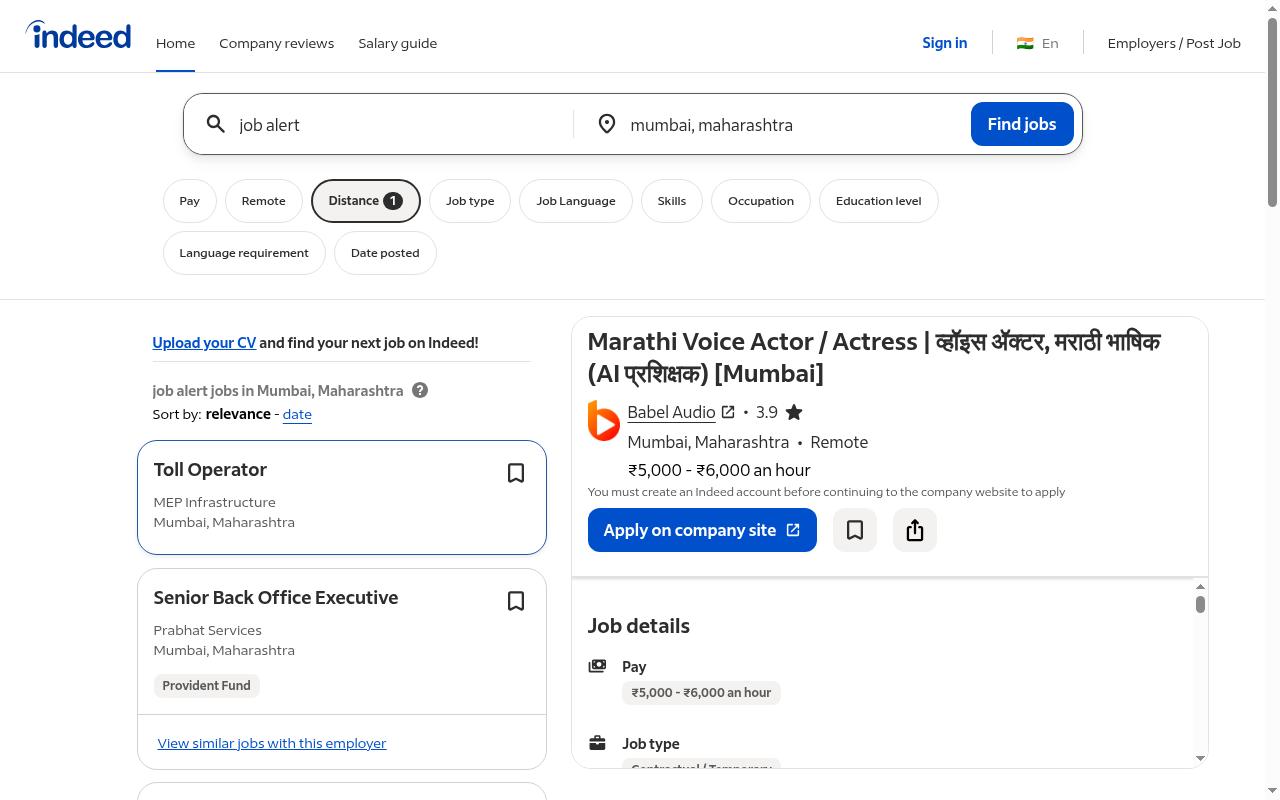Click Sign in
Screen dimensions: 1280x800
tap(945, 43)
